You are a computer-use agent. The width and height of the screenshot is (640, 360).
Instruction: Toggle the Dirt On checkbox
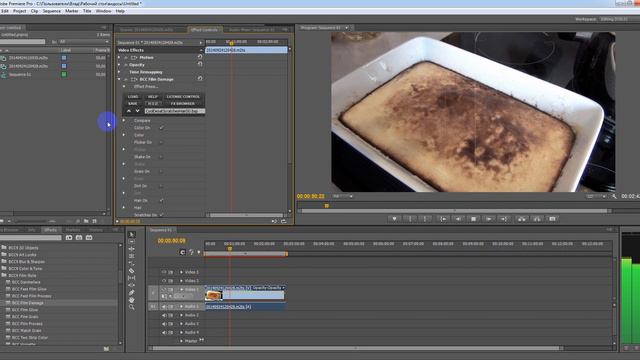coord(162,186)
